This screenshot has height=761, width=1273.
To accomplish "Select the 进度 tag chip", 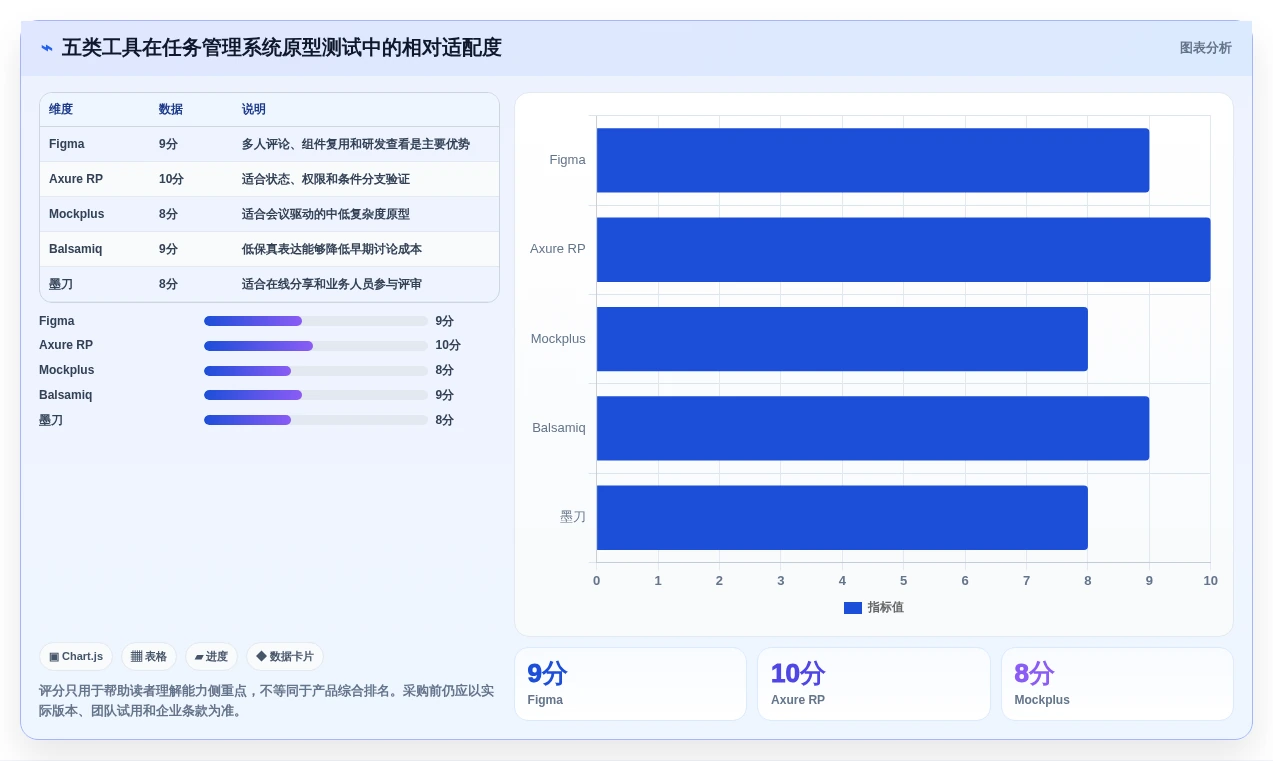I will point(211,657).
